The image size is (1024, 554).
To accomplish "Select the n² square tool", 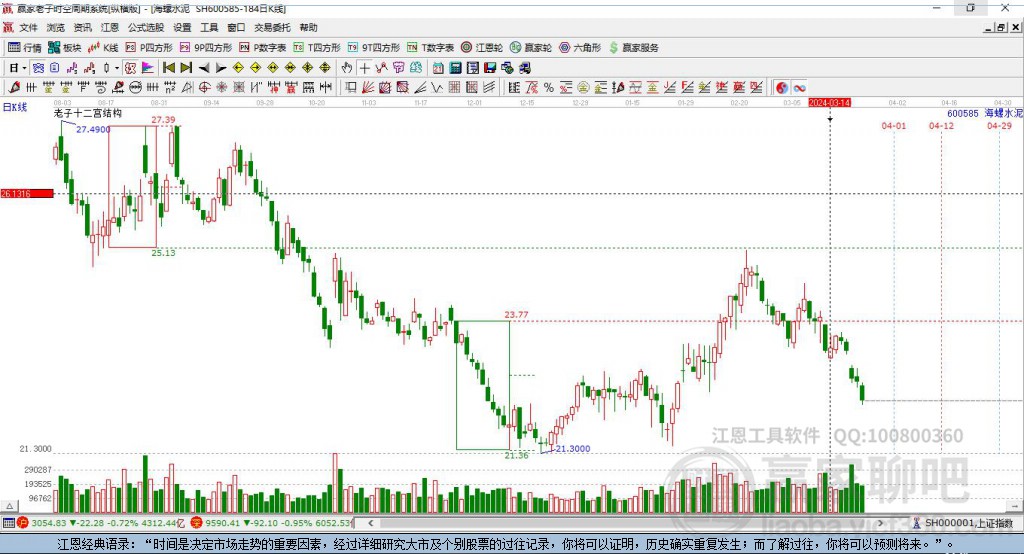I will (170, 88).
